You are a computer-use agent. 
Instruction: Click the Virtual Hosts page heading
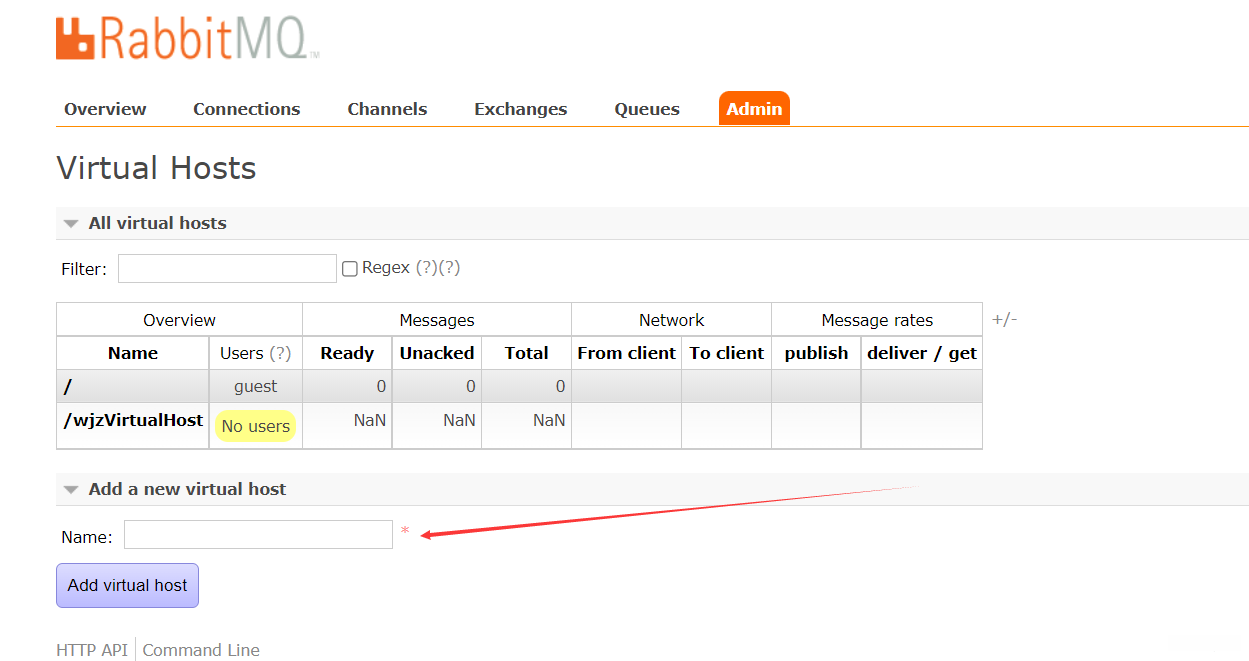pyautogui.click(x=156, y=168)
